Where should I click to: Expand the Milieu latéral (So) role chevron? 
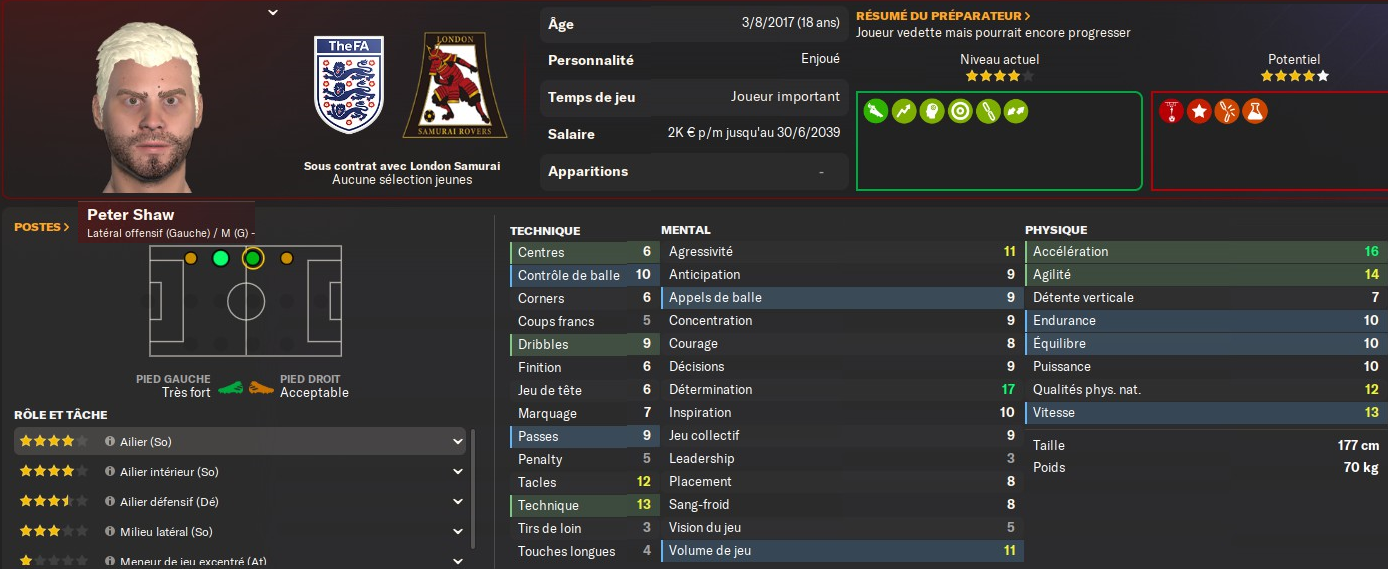coord(458,532)
